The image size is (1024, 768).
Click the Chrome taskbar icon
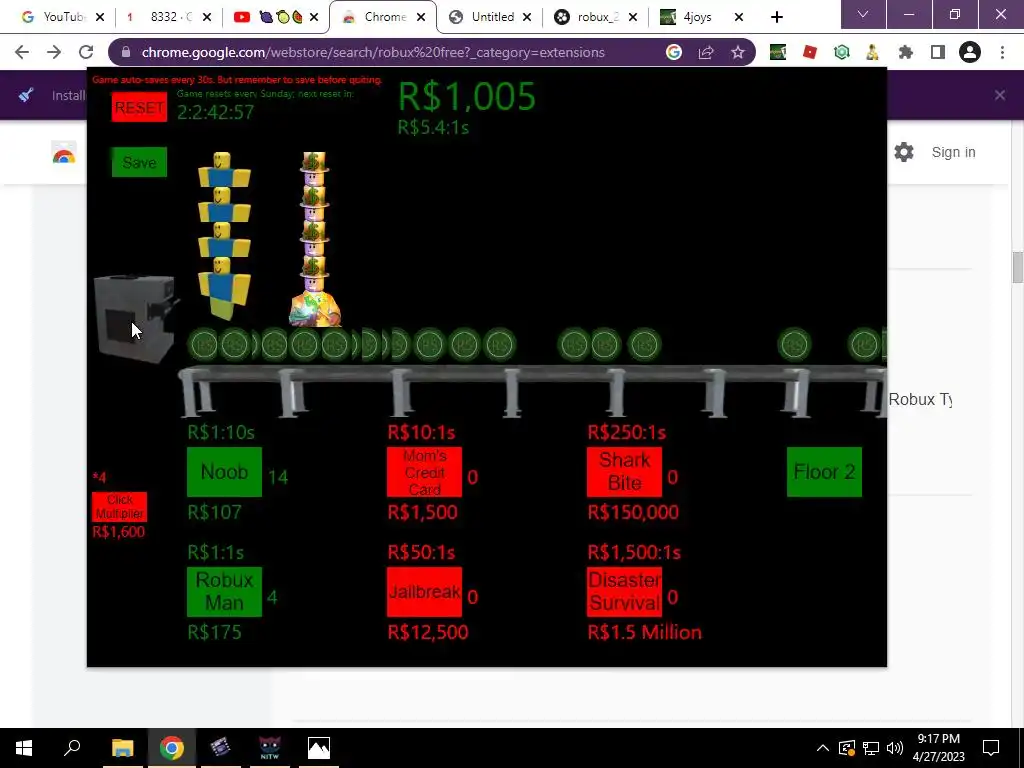click(171, 748)
